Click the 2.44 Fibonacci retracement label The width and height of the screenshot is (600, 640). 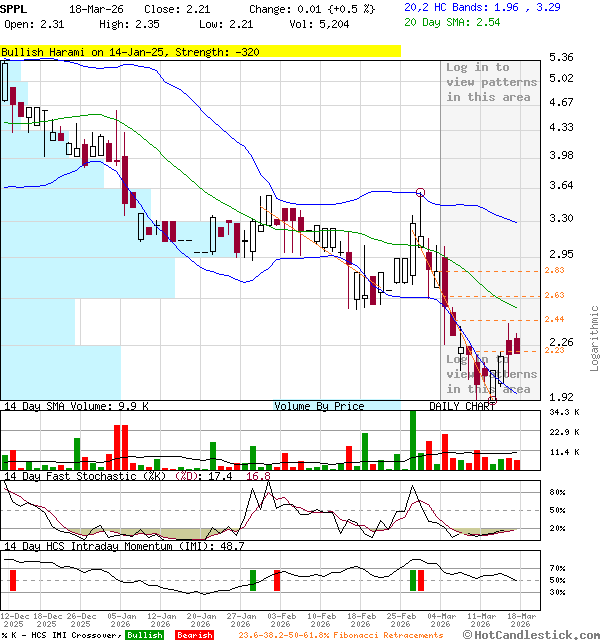555,319
